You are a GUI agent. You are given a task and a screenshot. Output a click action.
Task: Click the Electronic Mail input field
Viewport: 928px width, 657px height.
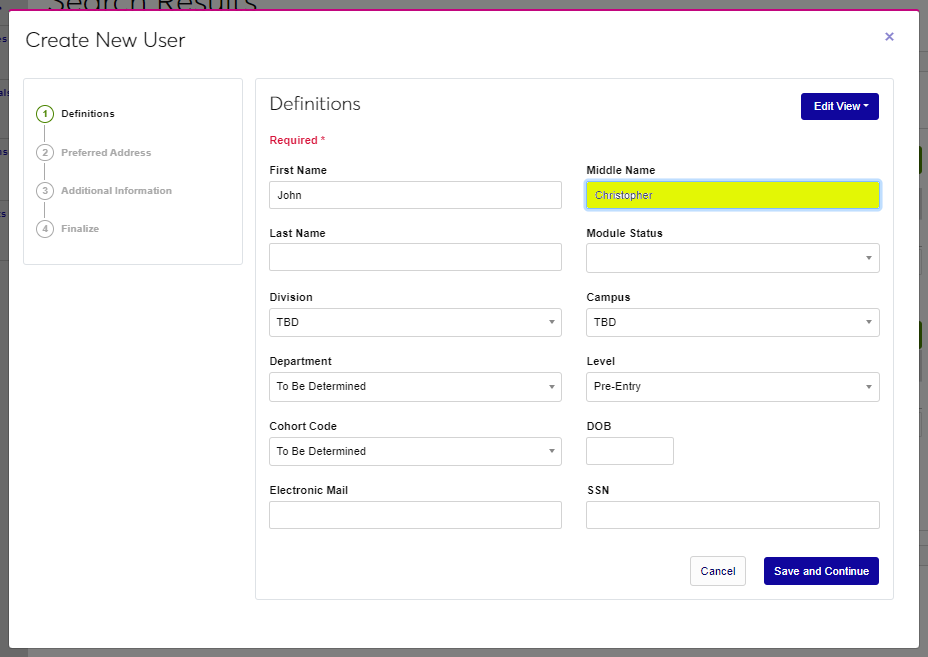[415, 515]
